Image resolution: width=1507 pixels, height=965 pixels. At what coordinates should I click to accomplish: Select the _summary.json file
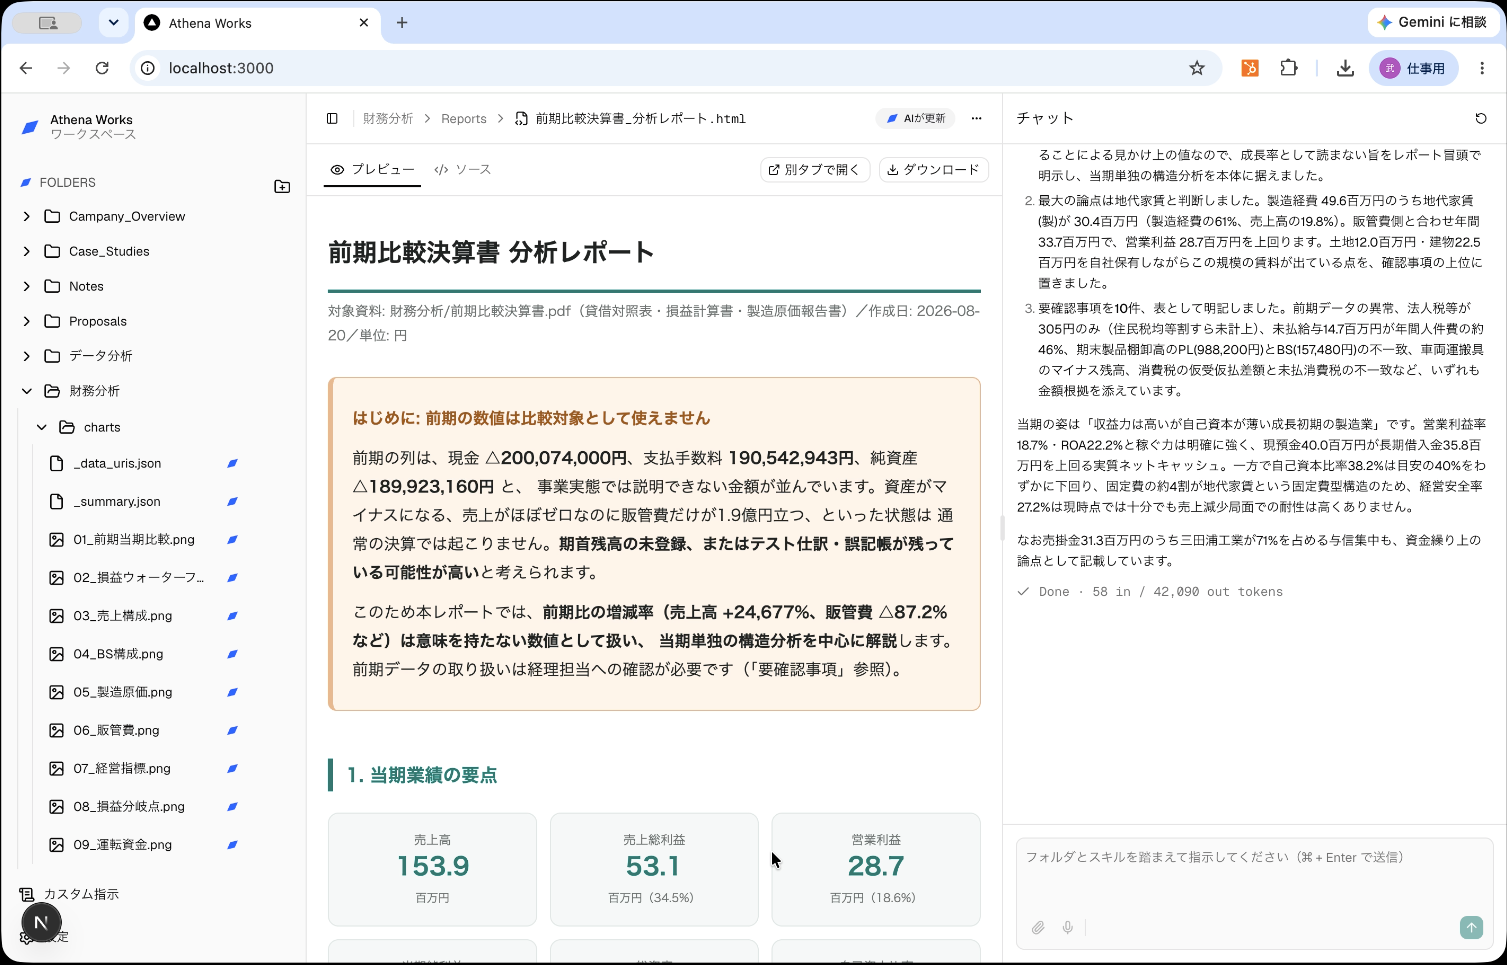click(x=117, y=501)
